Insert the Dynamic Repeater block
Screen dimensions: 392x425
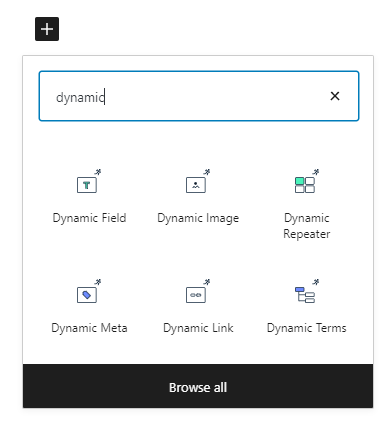[307, 204]
